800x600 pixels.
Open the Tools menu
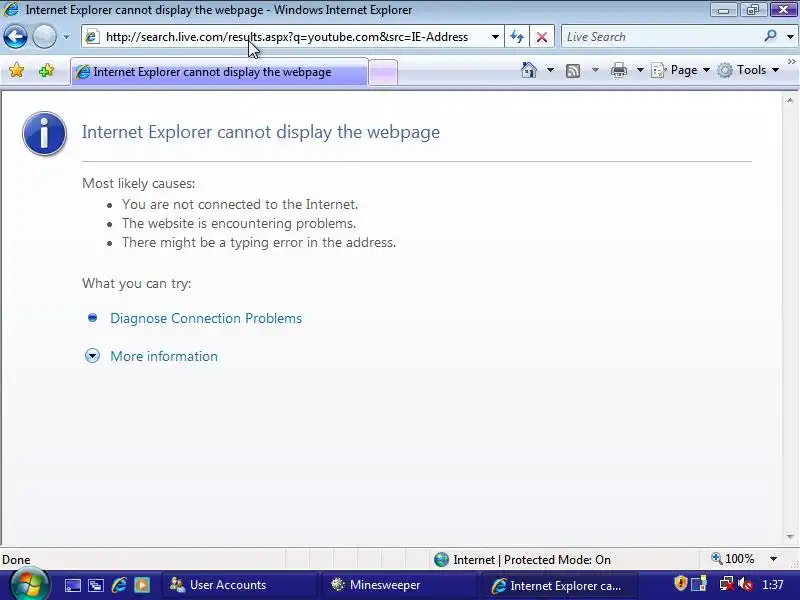[748, 70]
